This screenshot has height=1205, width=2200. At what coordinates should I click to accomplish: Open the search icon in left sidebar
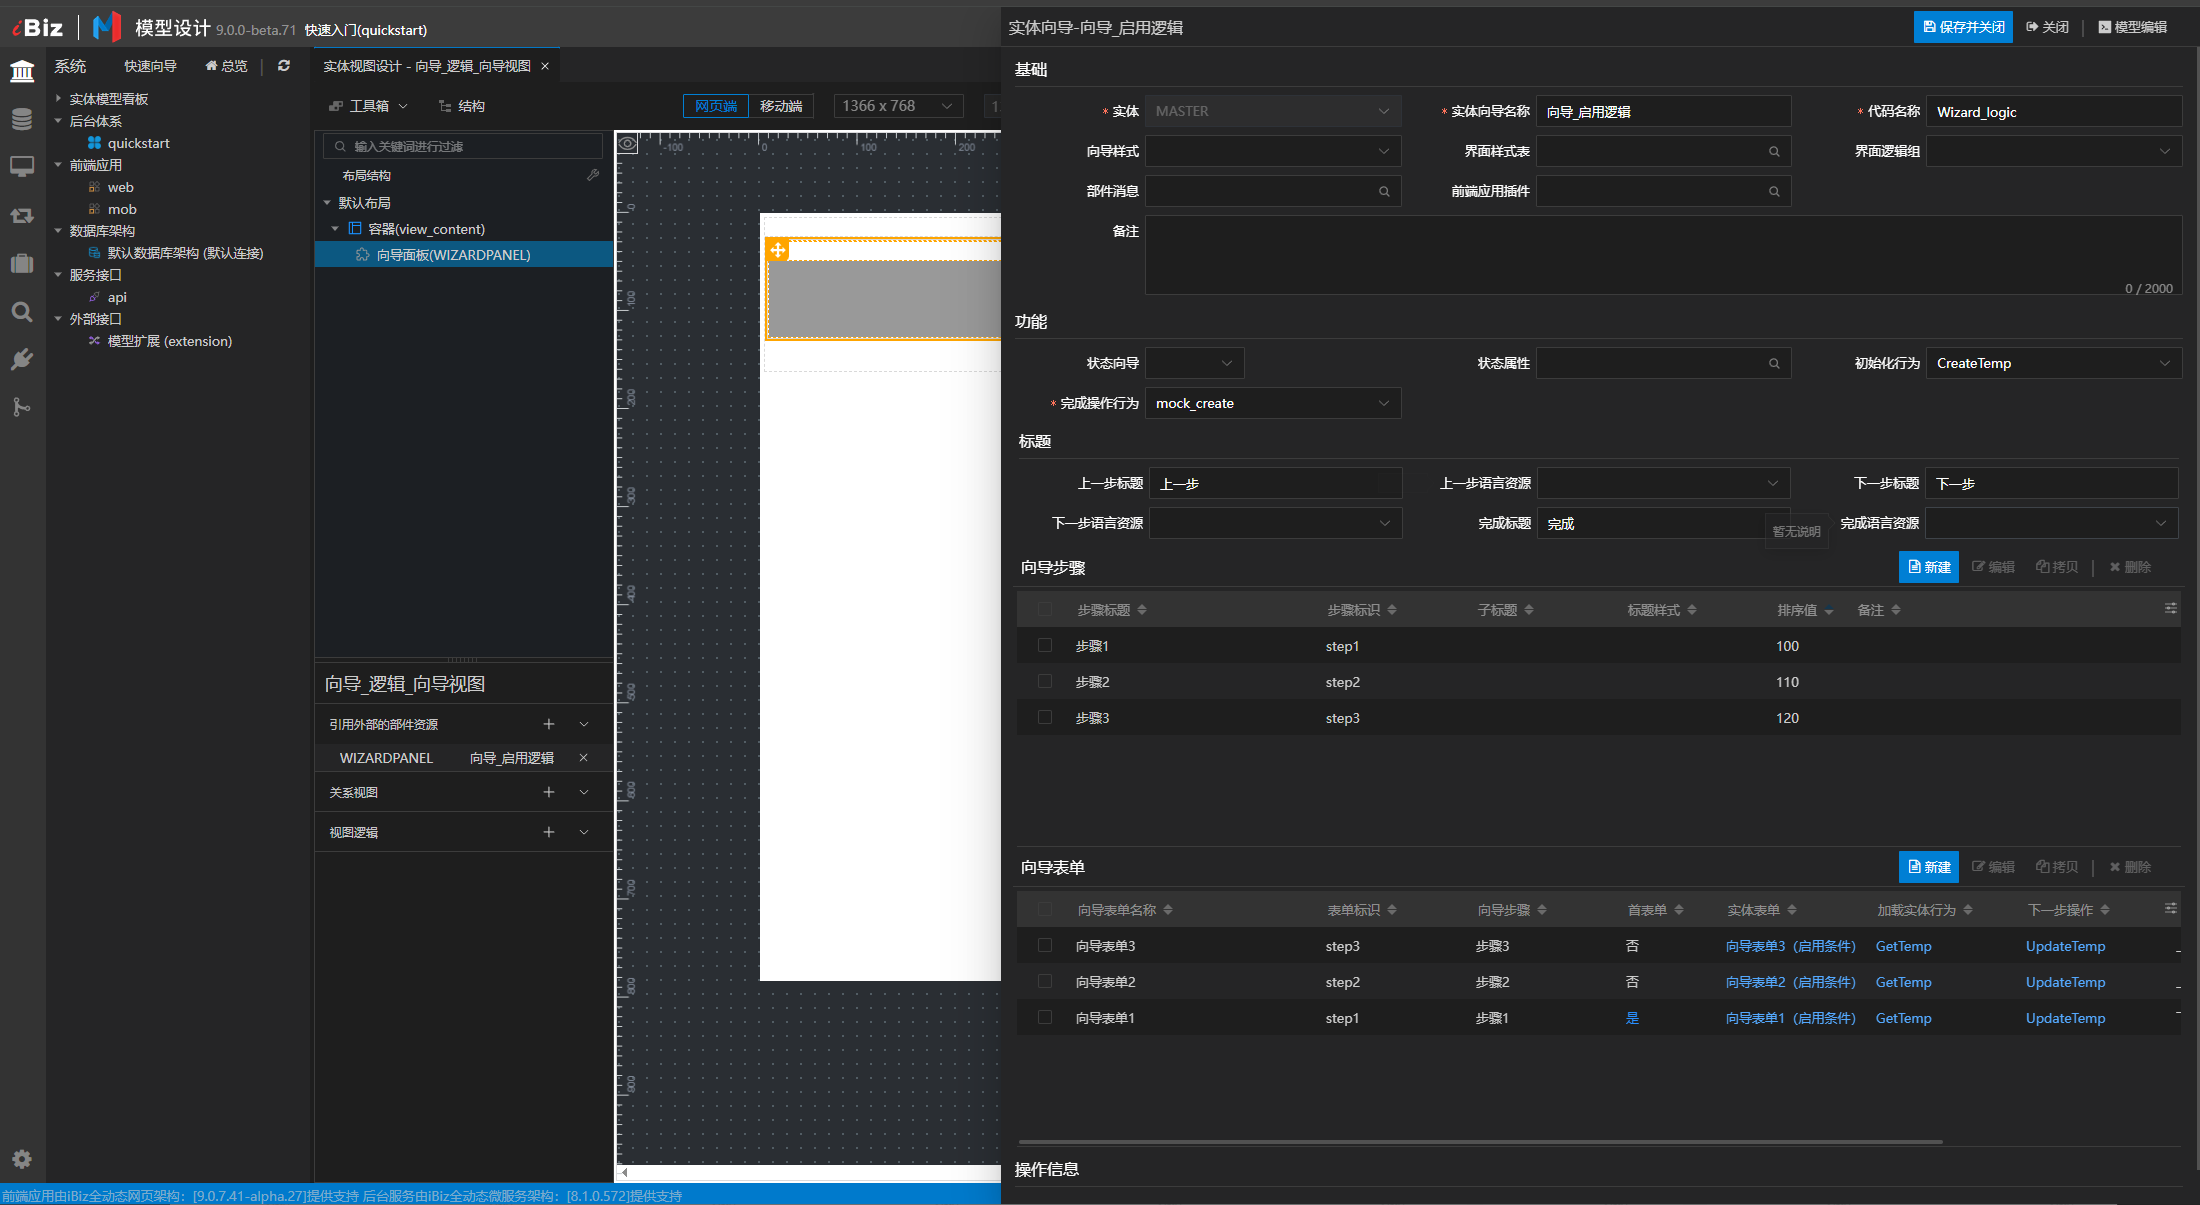click(x=22, y=312)
